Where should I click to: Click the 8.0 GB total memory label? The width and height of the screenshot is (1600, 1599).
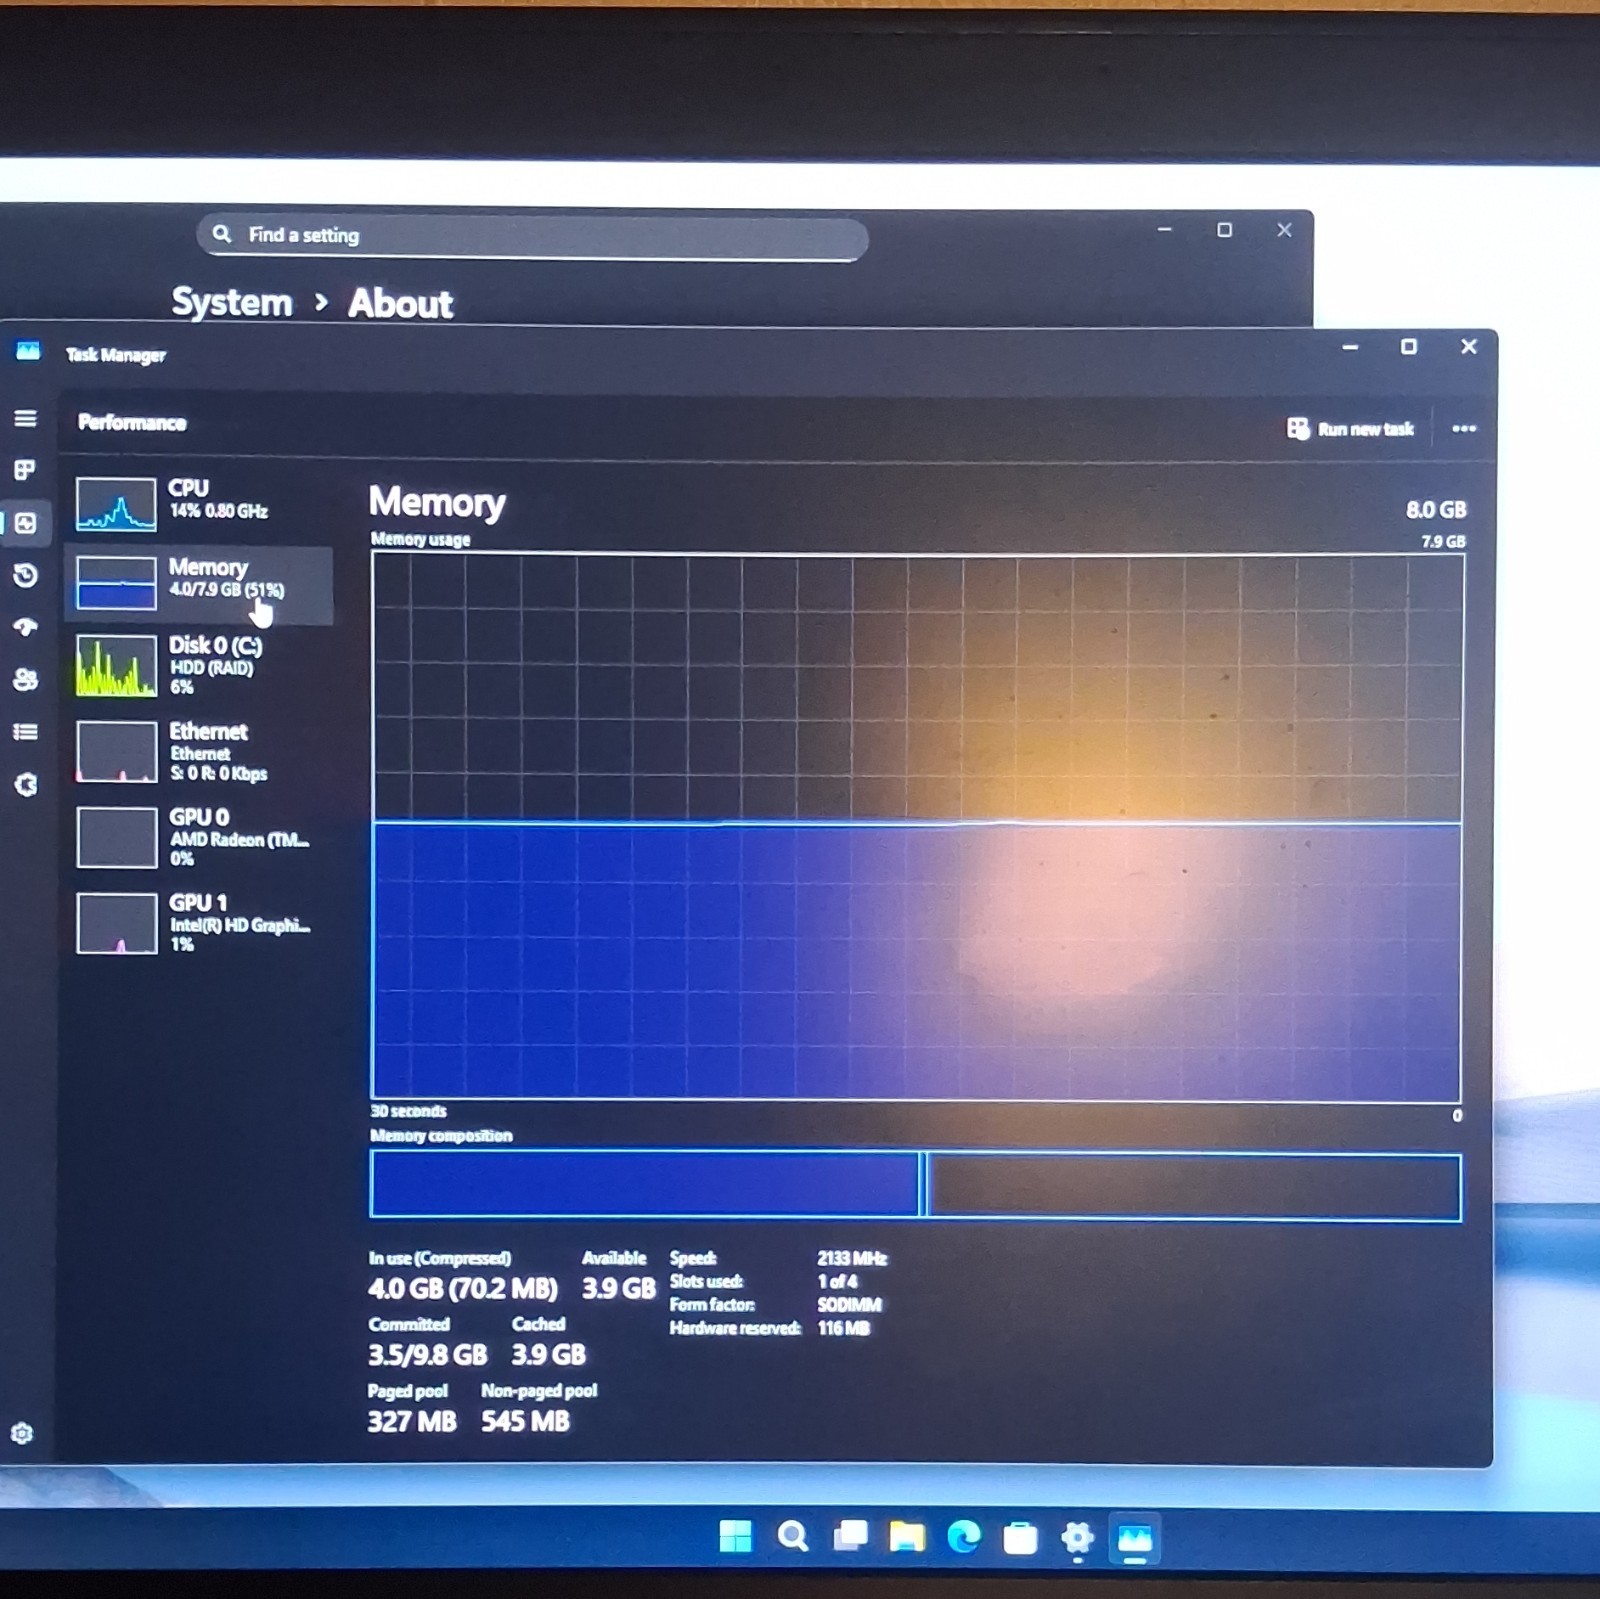[1436, 510]
